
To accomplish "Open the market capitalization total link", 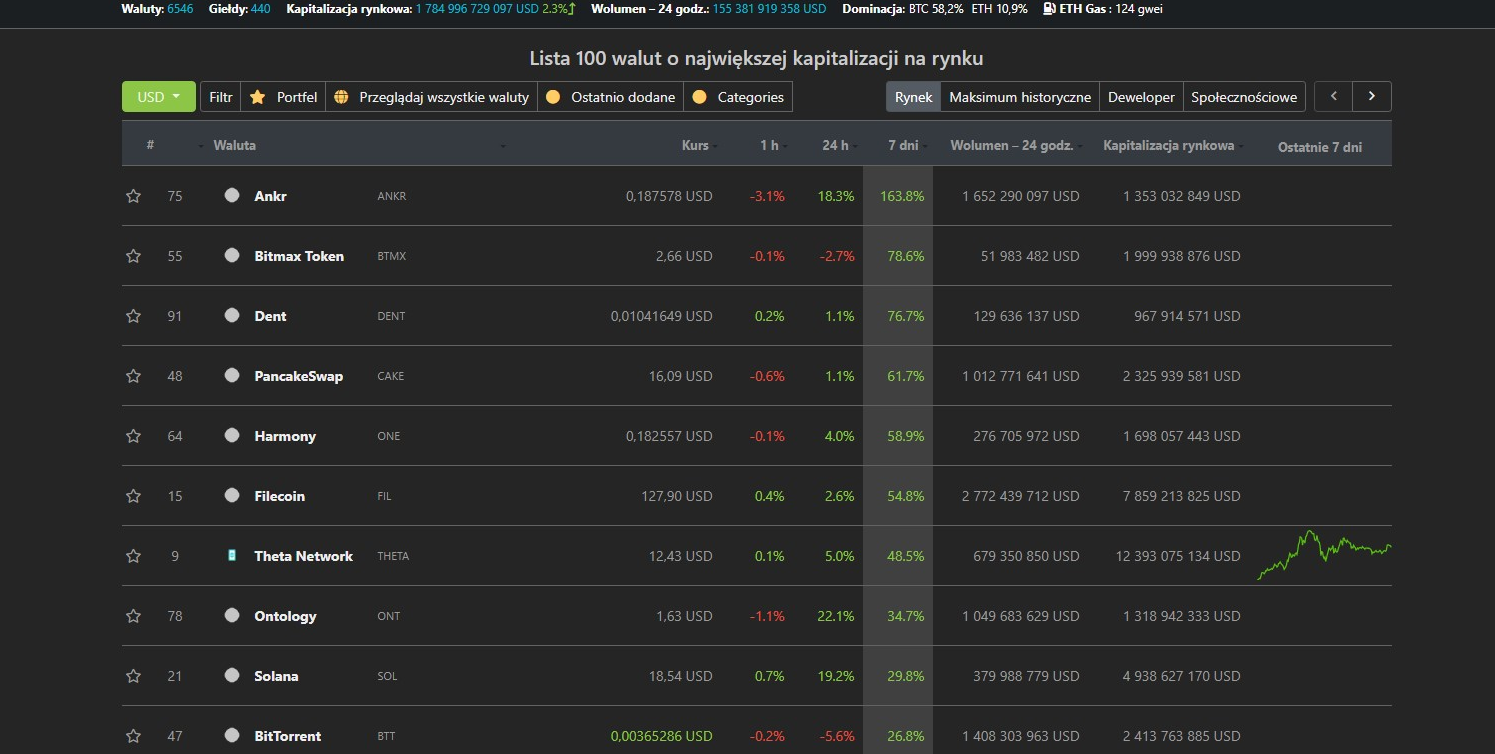I will [x=477, y=9].
